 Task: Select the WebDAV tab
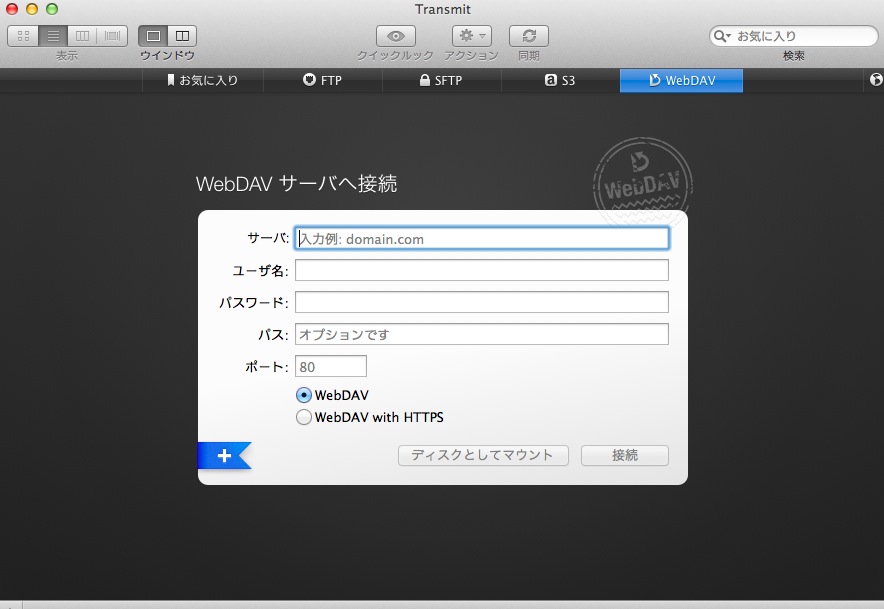(x=681, y=81)
